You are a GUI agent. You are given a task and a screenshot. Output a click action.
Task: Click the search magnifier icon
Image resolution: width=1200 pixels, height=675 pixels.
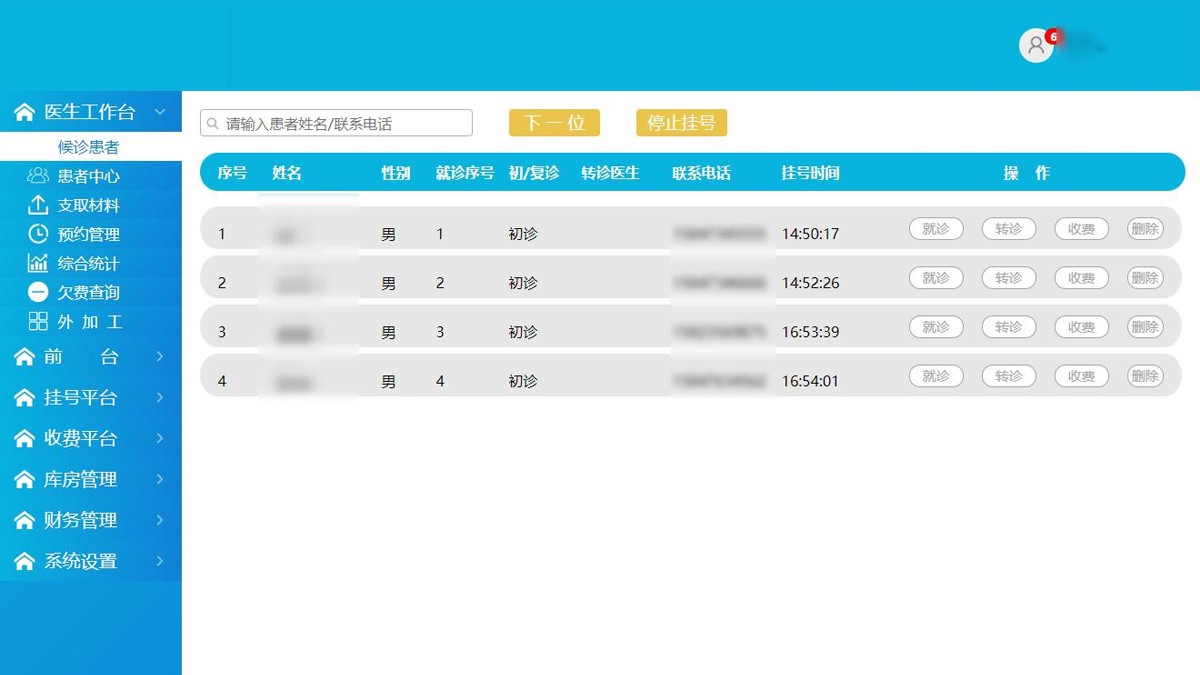[212, 124]
